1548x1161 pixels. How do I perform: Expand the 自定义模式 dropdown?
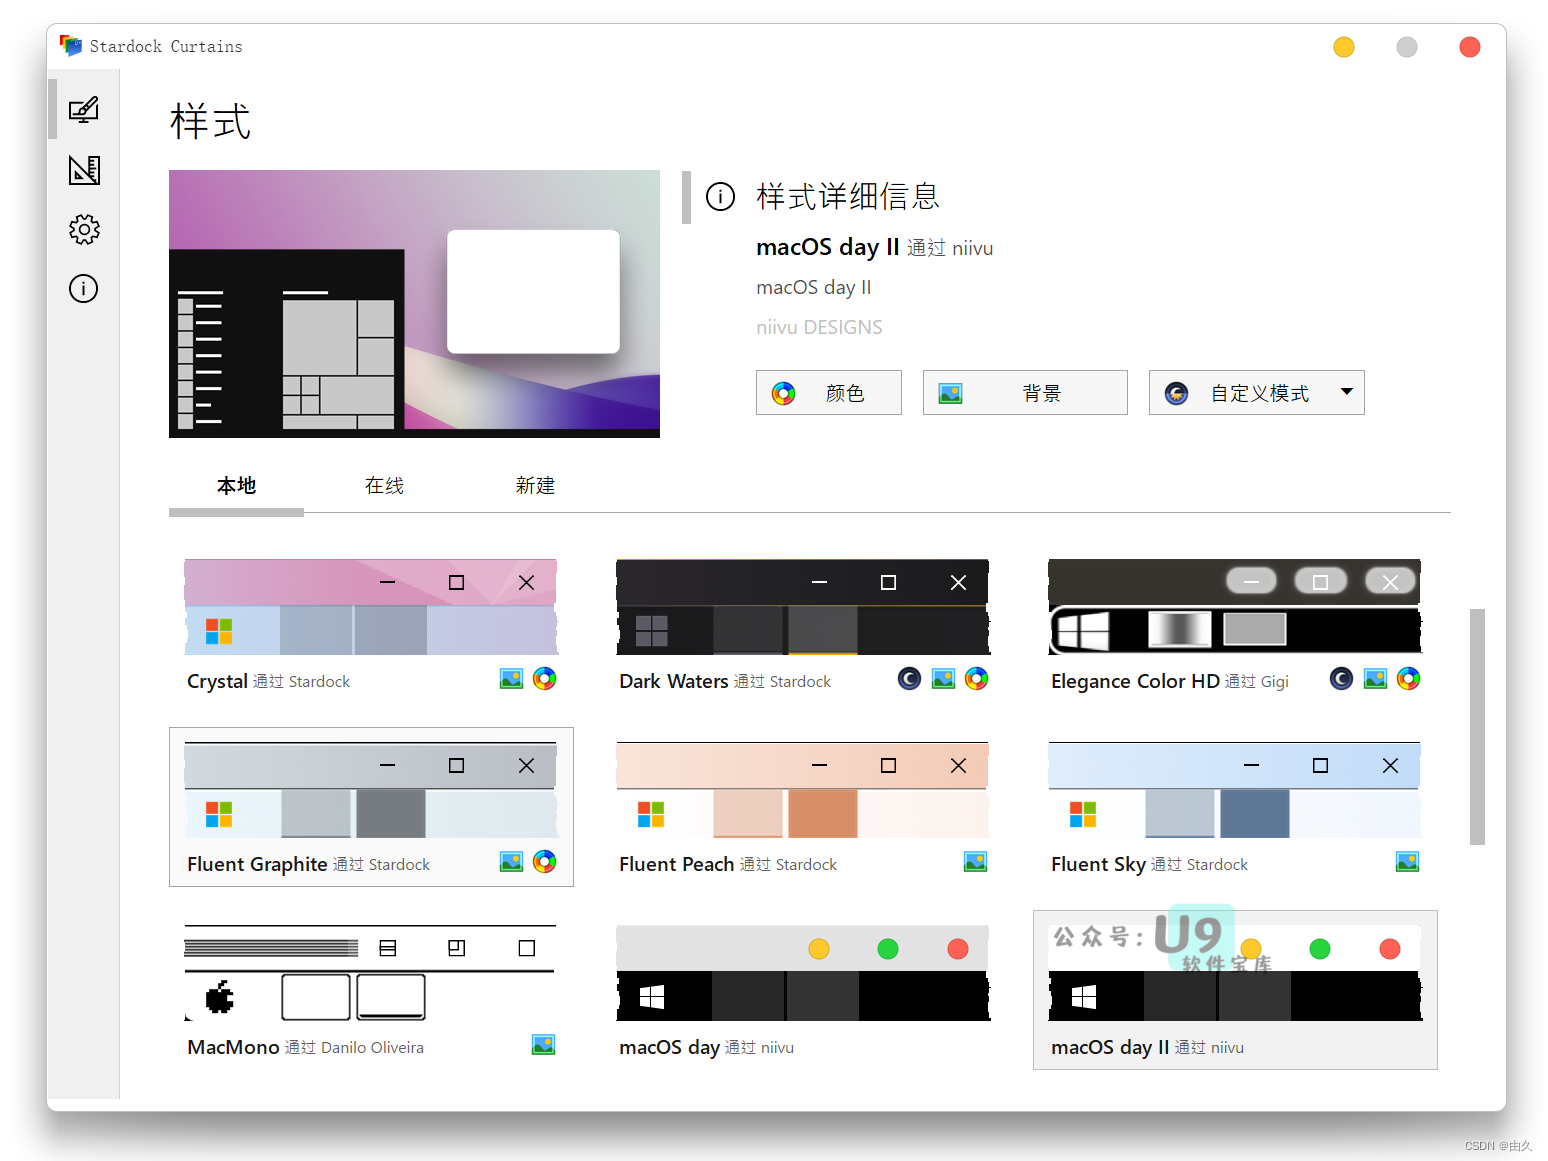[1257, 393]
